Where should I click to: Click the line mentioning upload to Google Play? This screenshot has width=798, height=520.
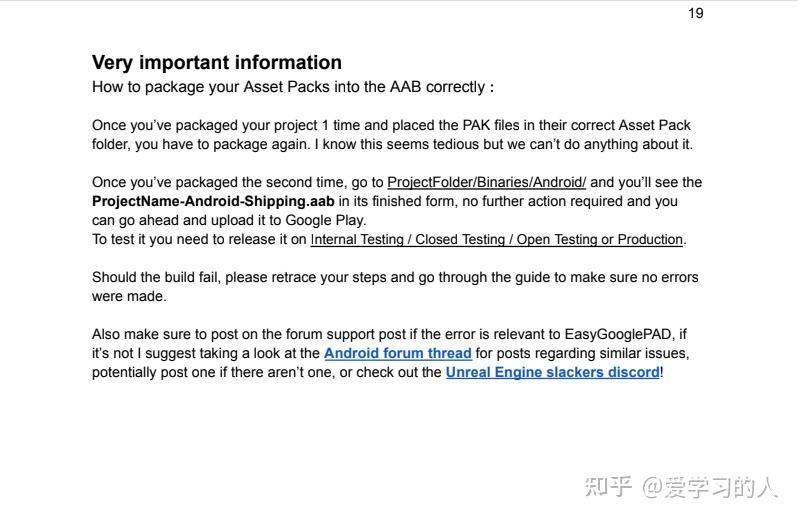229,220
